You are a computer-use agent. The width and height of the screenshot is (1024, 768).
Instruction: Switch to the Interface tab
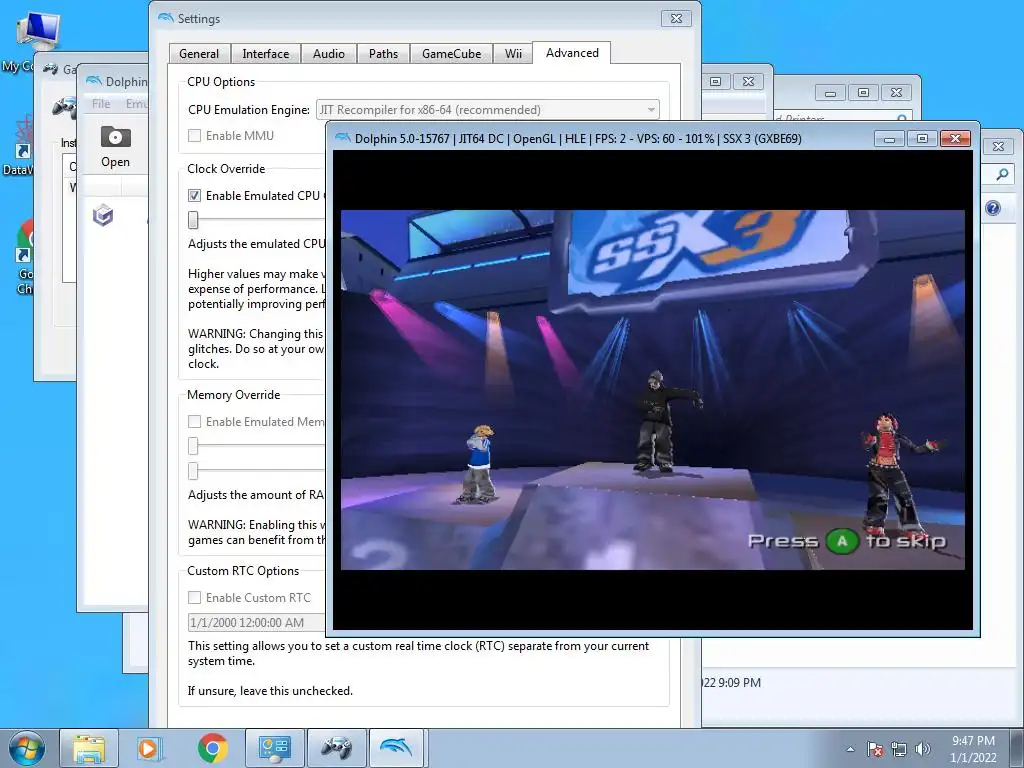265,54
